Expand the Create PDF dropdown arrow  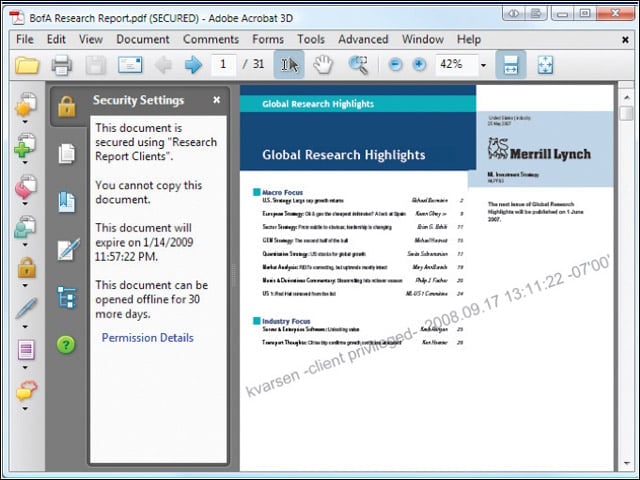(x=25, y=122)
